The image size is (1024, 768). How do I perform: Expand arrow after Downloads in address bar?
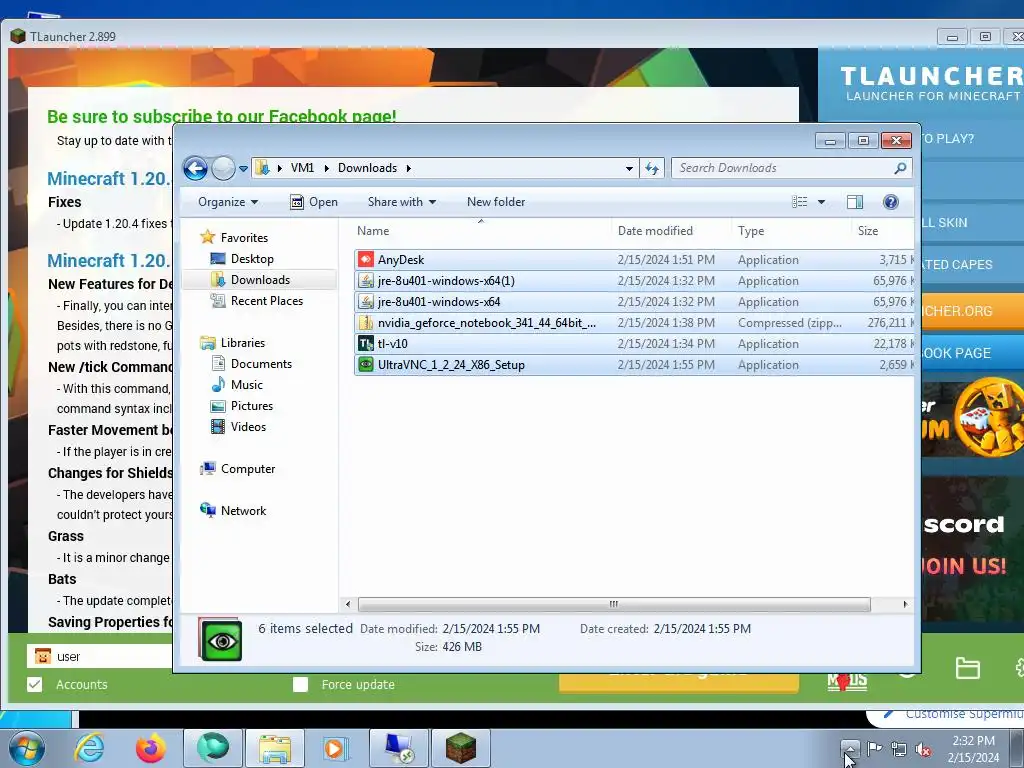pos(409,168)
